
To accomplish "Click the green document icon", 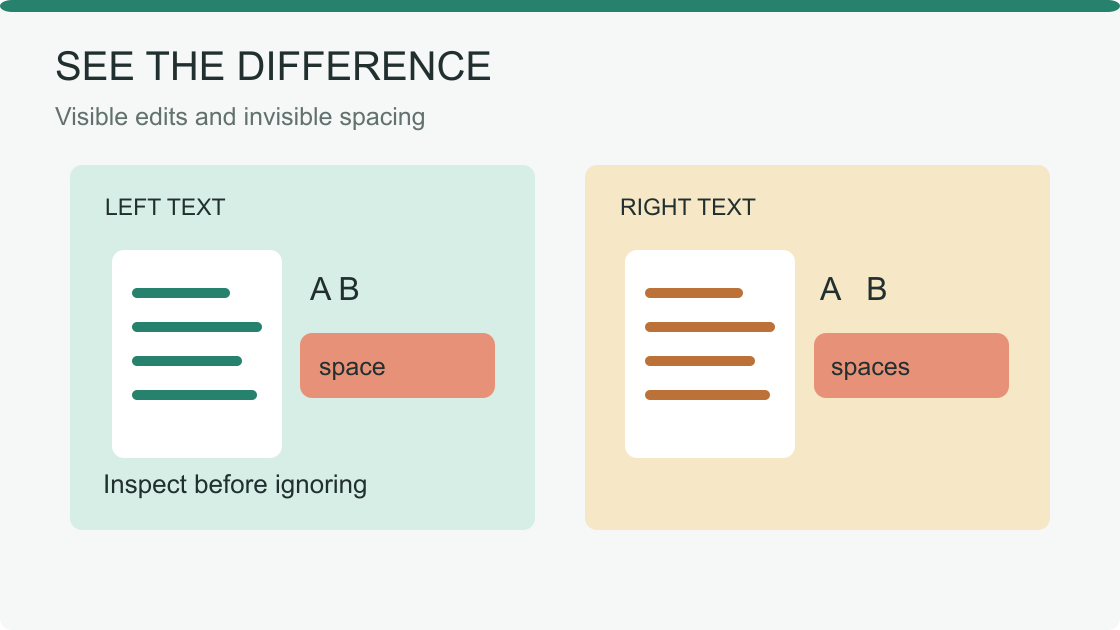I will (197, 354).
